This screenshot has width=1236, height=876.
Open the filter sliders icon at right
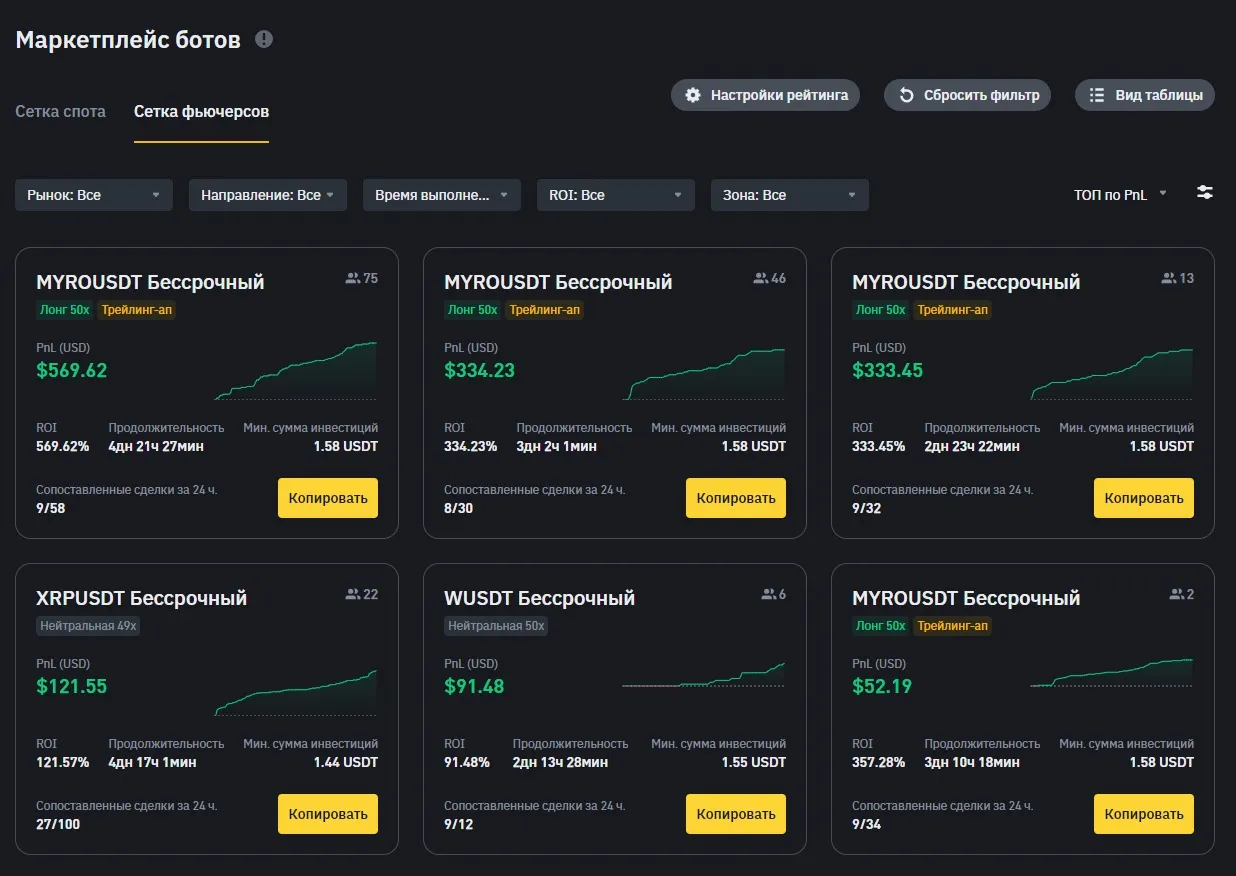point(1205,193)
